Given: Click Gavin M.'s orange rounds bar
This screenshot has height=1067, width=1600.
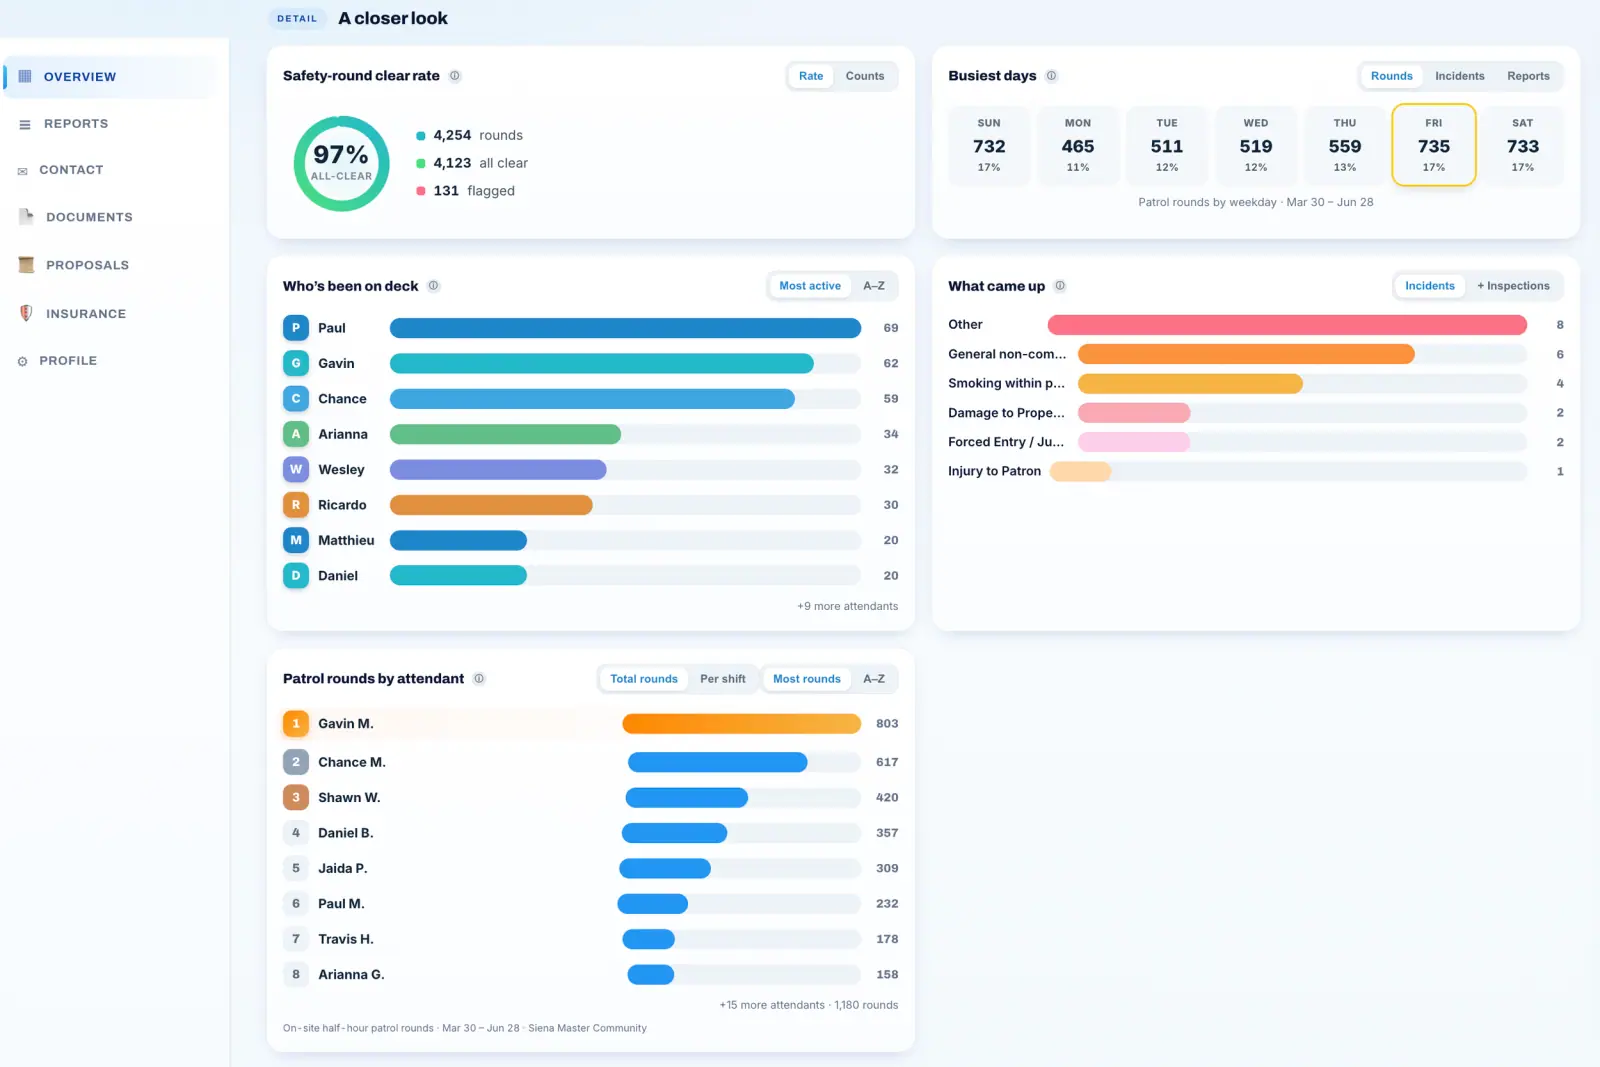Looking at the screenshot, I should pos(741,724).
